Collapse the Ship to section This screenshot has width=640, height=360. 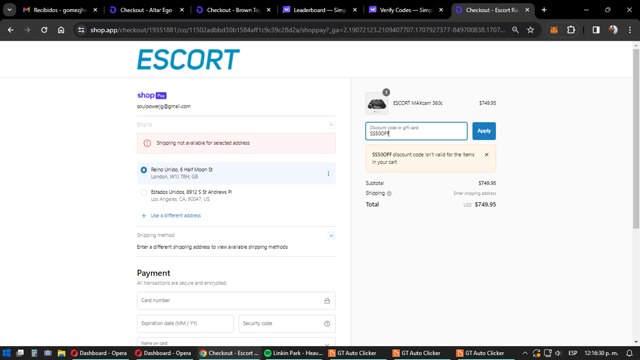click(331, 125)
